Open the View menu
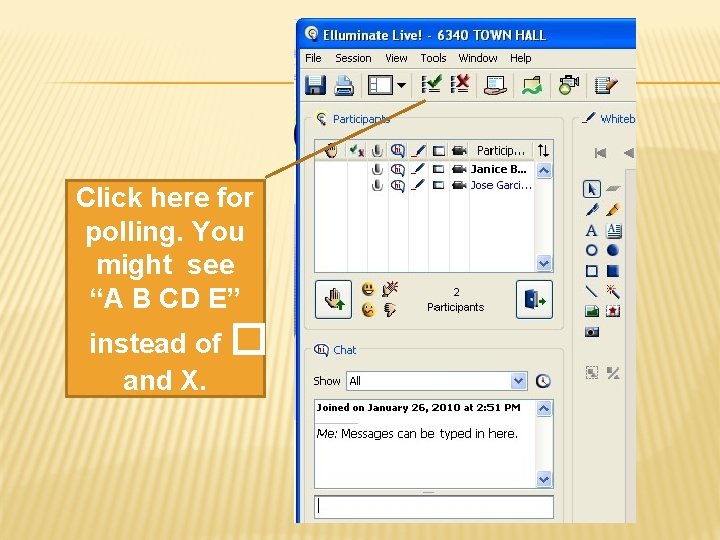 pos(396,58)
